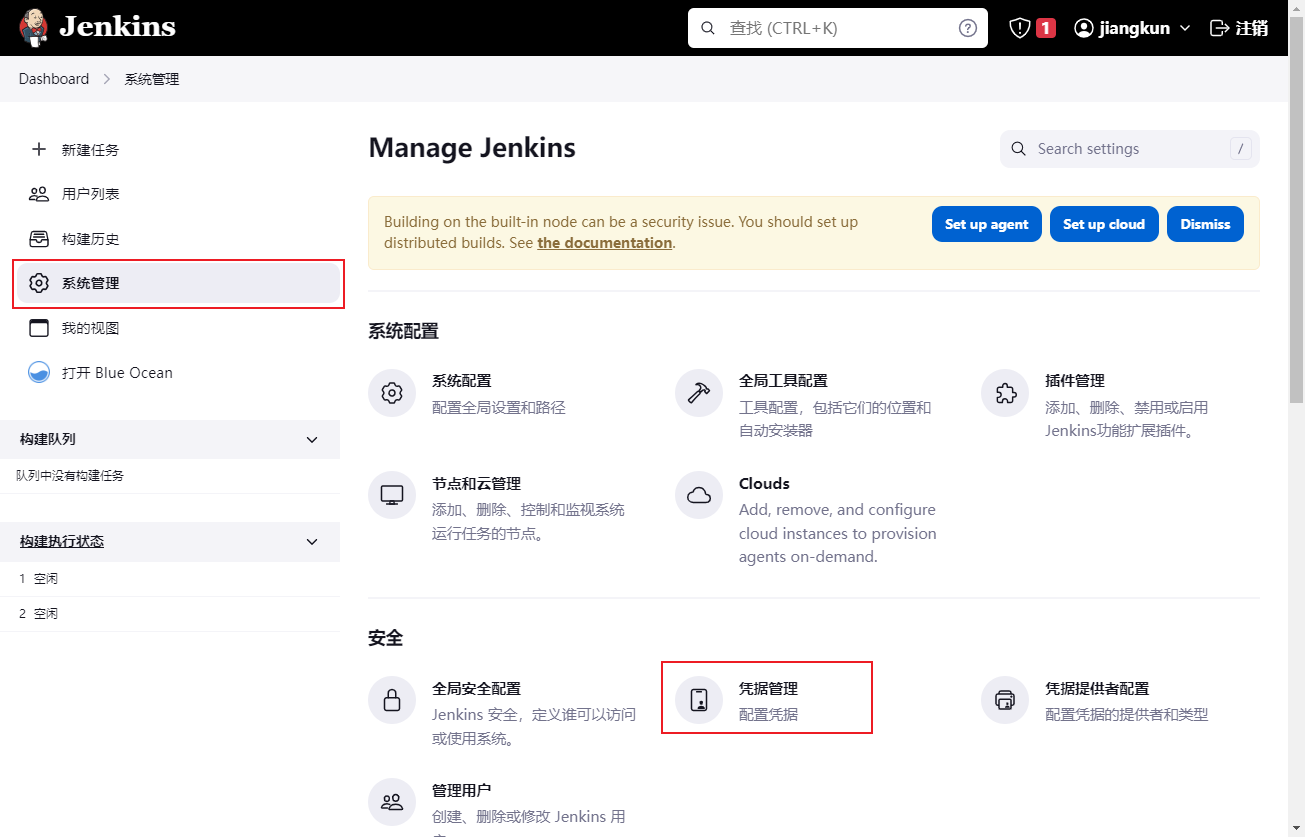The image size is (1305, 837).
Task: Click the Blue Ocean wave icon
Action: (39, 373)
